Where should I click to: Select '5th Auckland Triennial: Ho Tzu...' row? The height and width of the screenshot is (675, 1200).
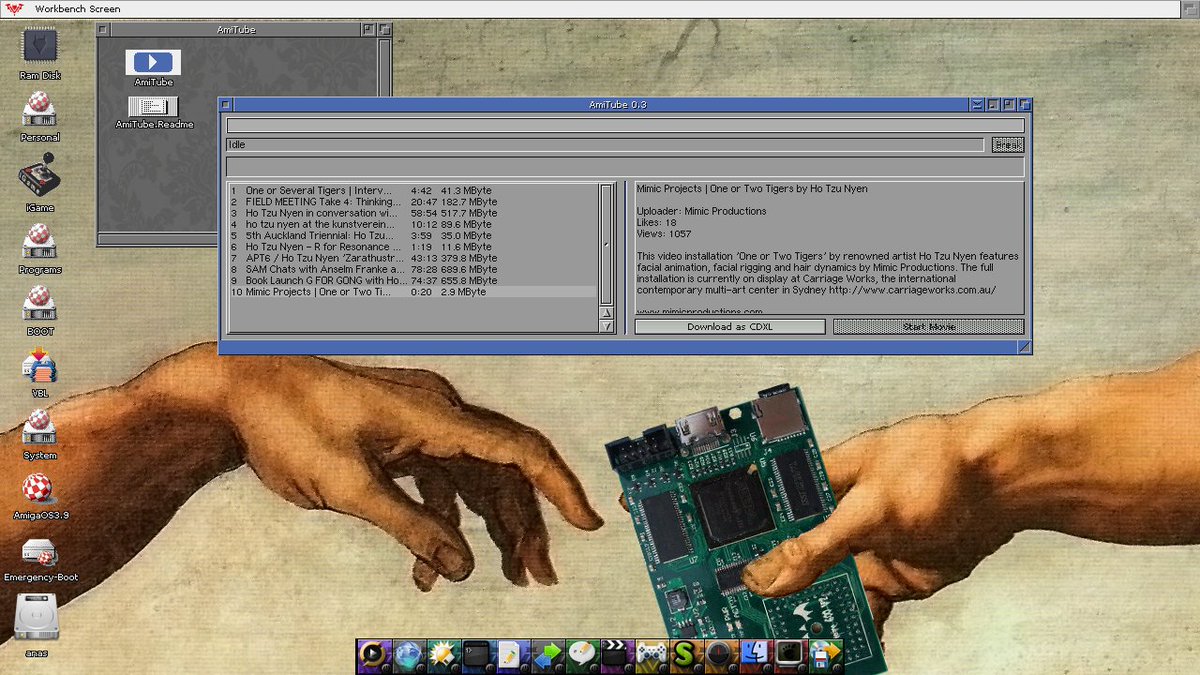(x=412, y=236)
